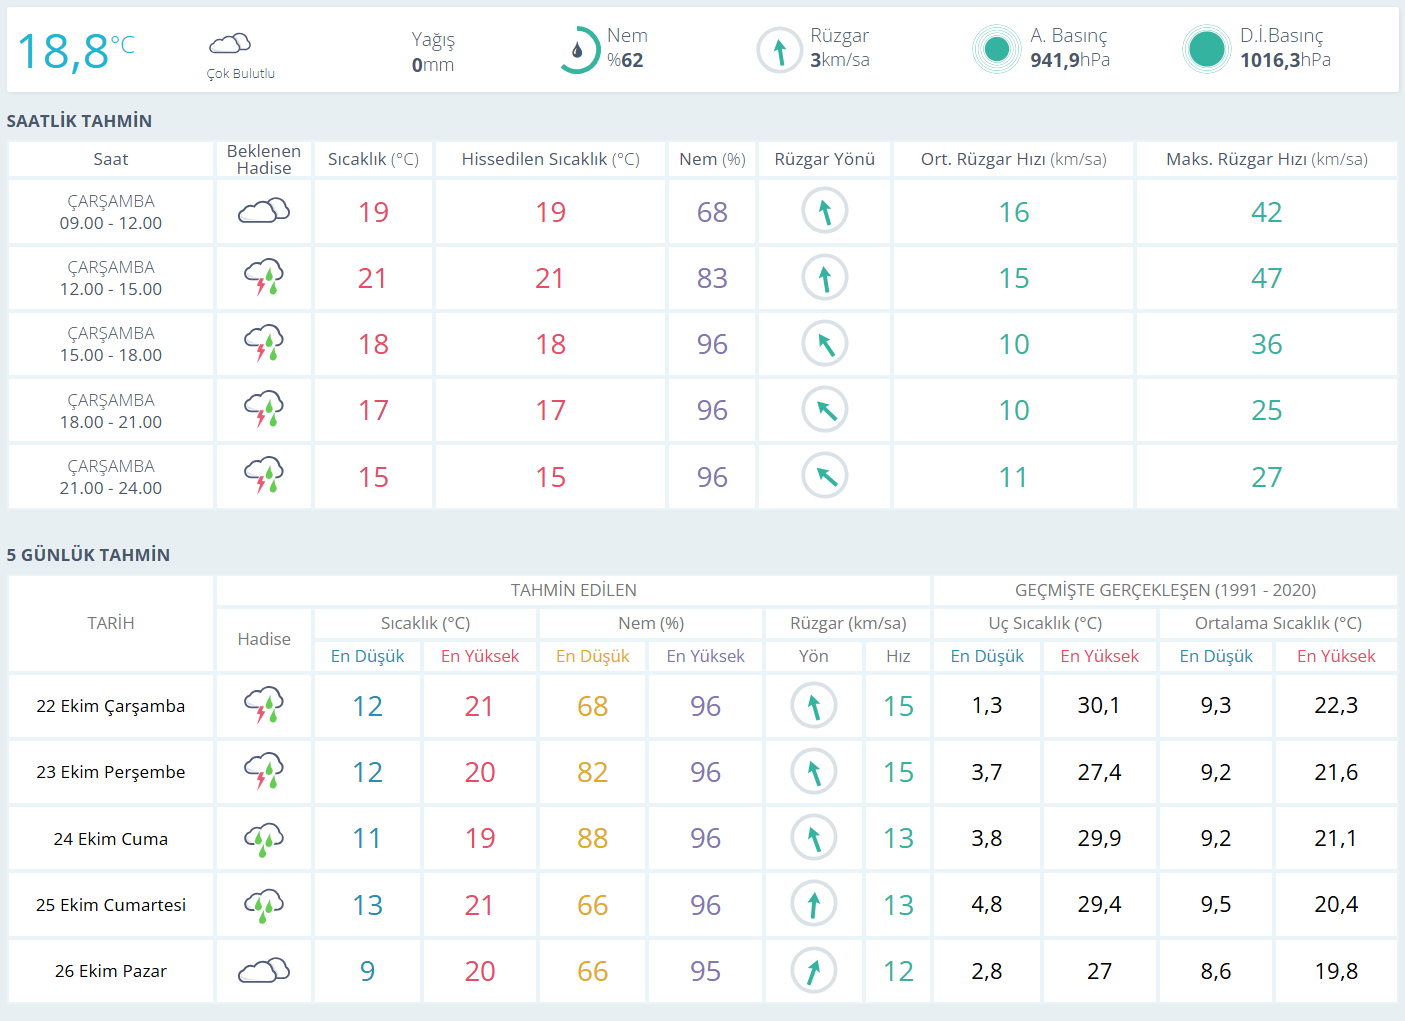Click the Hissedilen Sıcaklık column header

tap(550, 159)
